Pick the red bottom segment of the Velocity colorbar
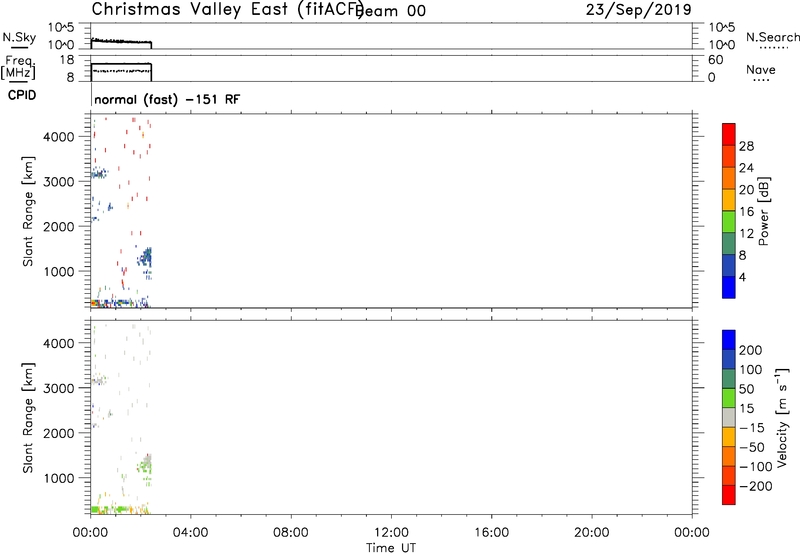The height and width of the screenshot is (554, 800). [729, 495]
